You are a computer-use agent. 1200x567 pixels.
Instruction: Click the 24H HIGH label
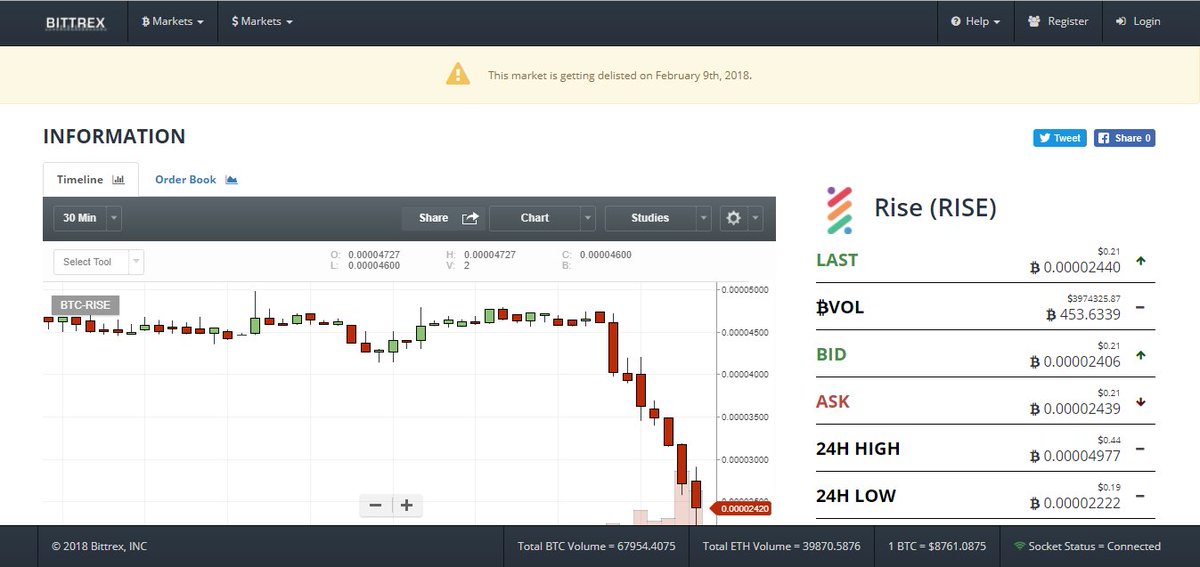tap(858, 449)
